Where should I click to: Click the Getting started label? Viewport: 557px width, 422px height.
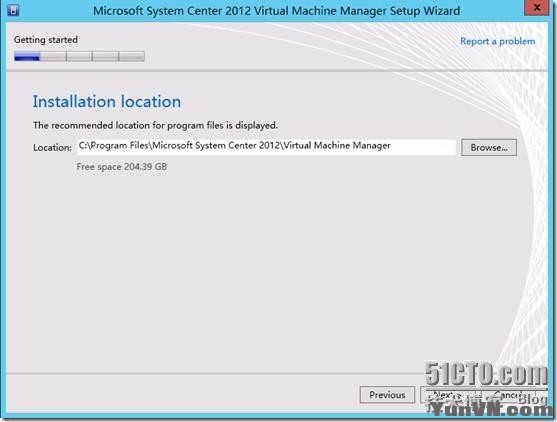[46, 39]
